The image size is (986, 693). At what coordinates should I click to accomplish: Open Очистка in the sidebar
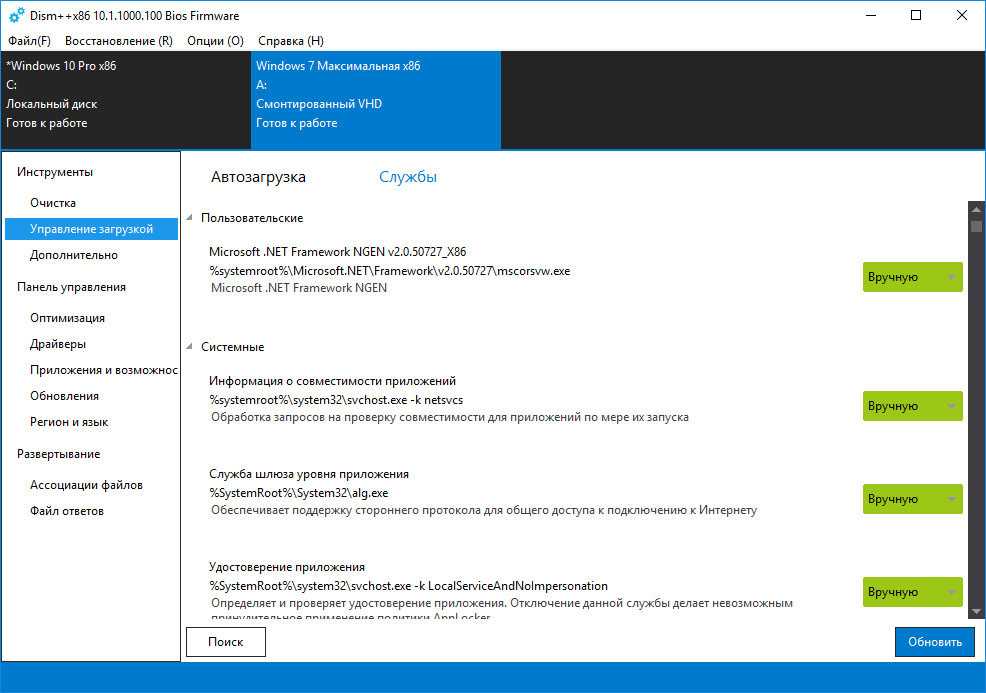(x=53, y=203)
